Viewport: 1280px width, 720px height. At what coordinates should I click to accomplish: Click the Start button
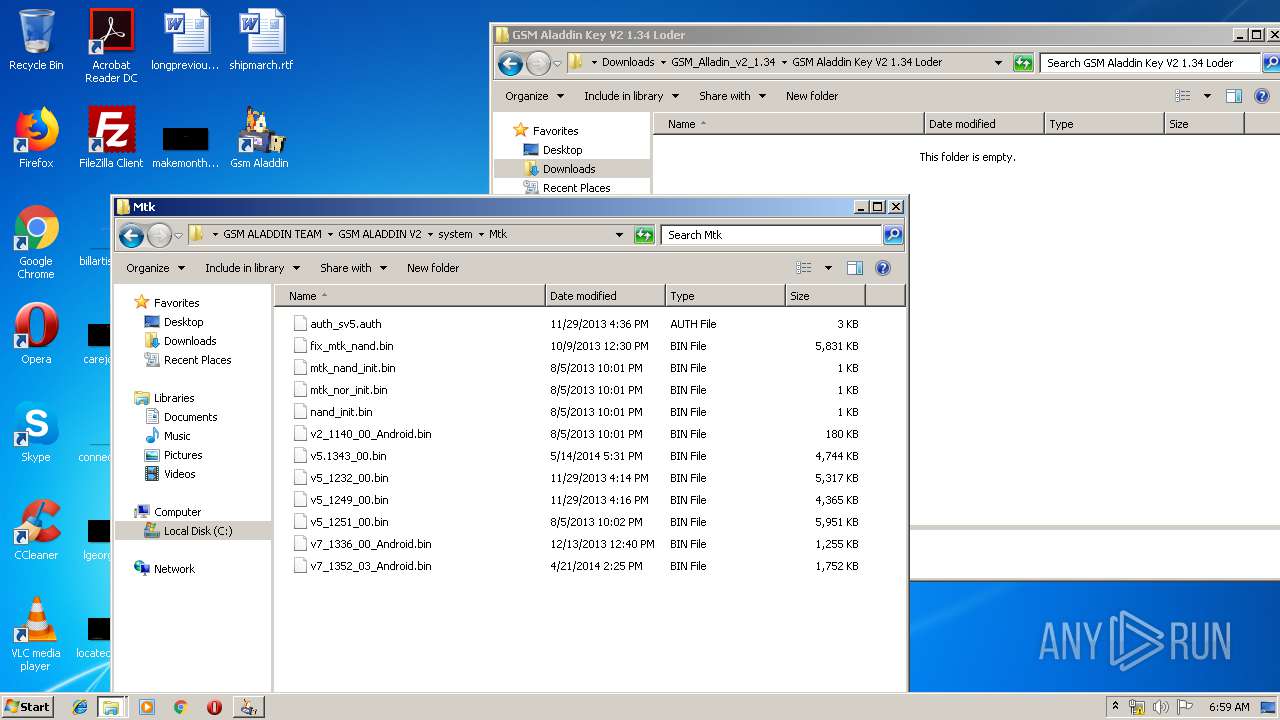point(27,707)
